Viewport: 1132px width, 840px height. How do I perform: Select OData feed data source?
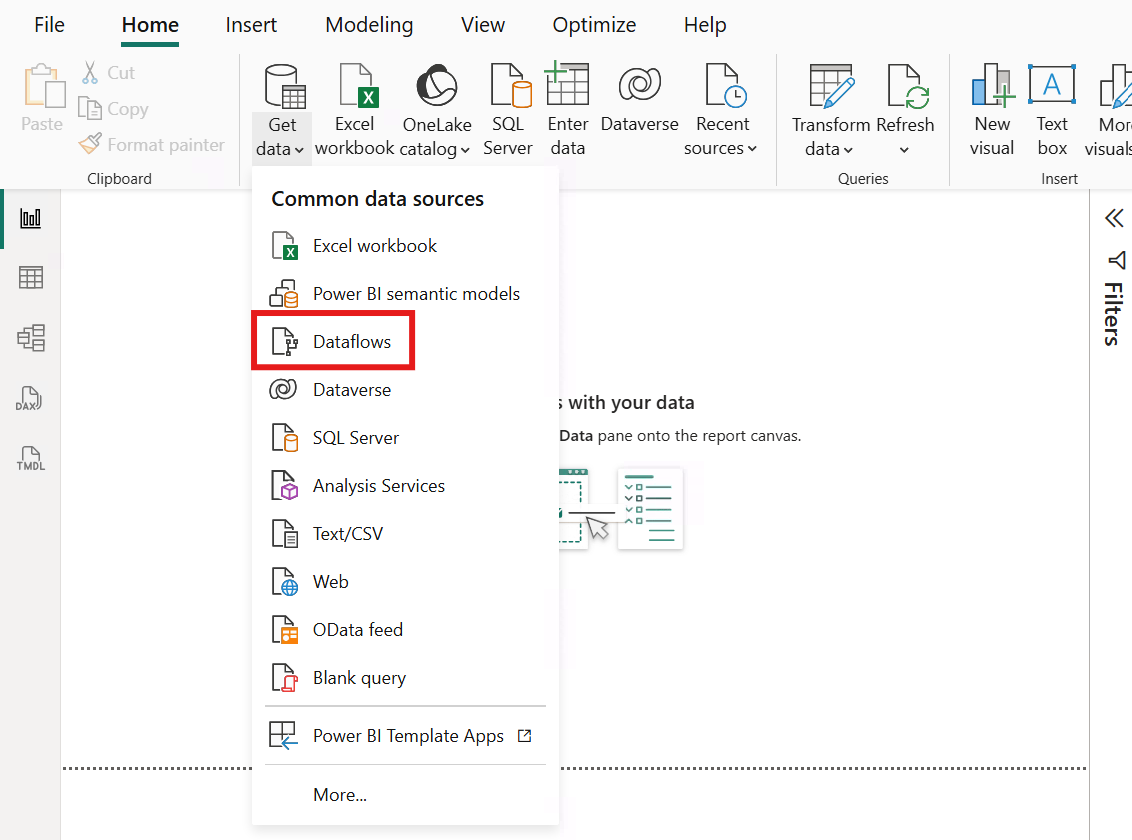[x=405, y=629]
